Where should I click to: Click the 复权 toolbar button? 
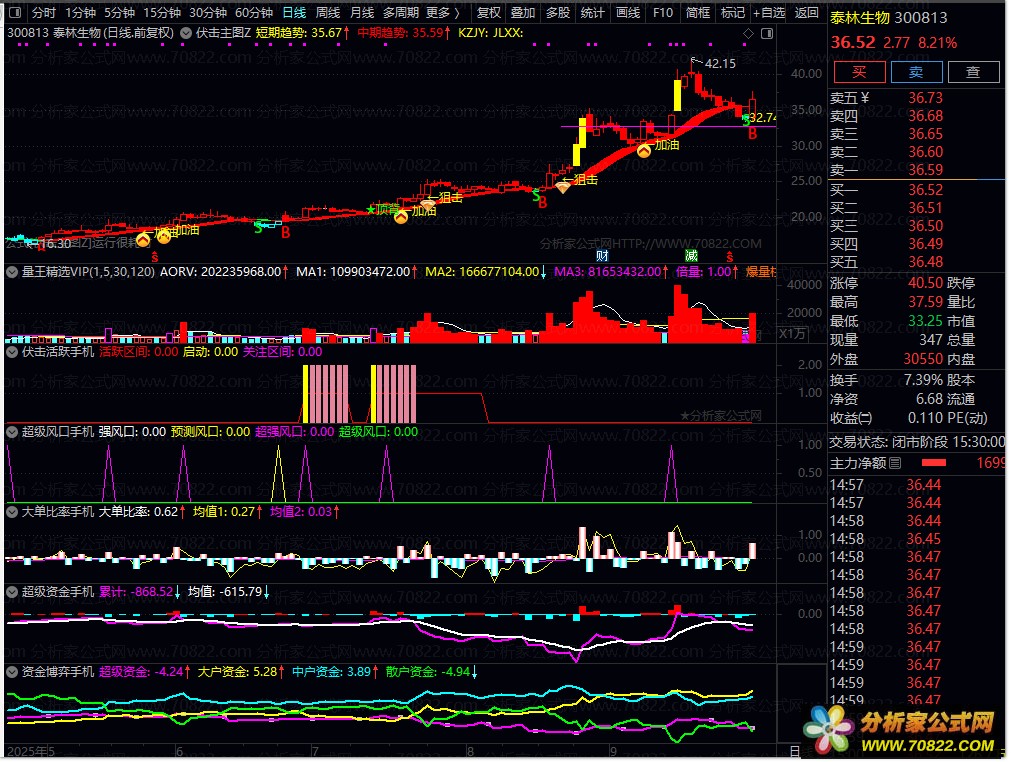(488, 12)
